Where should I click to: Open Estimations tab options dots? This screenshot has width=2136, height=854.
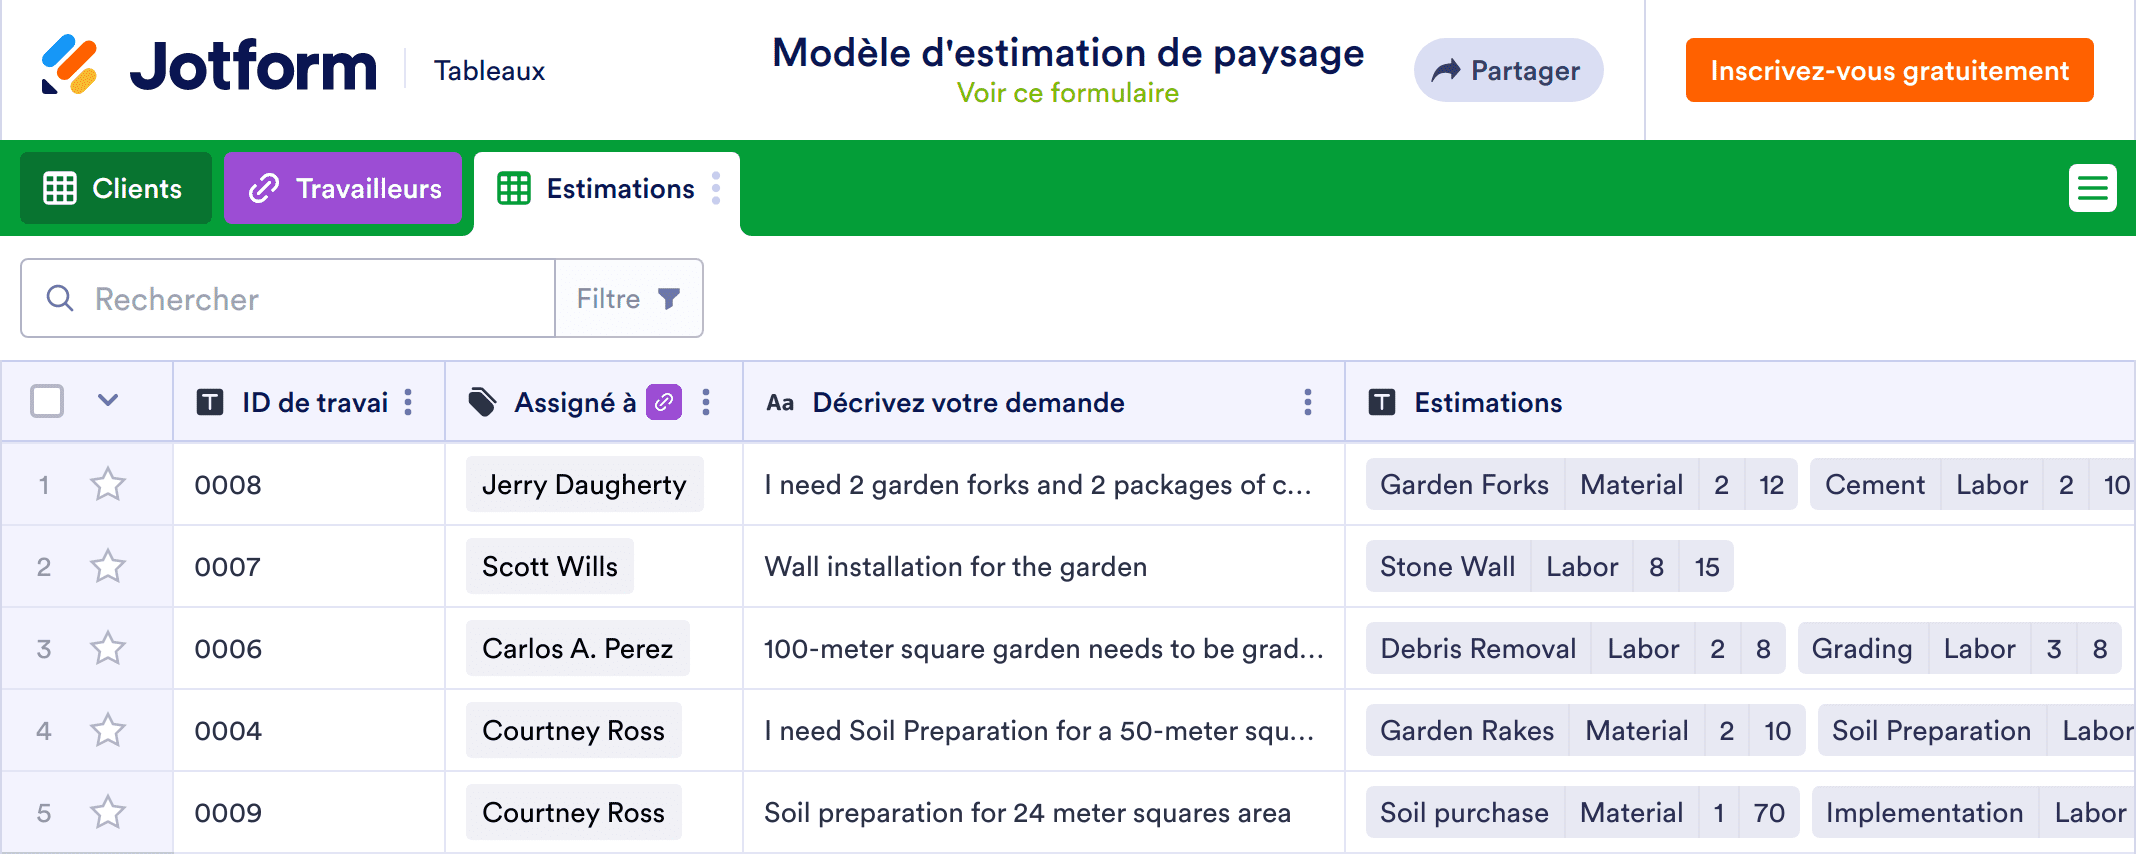coord(716,188)
